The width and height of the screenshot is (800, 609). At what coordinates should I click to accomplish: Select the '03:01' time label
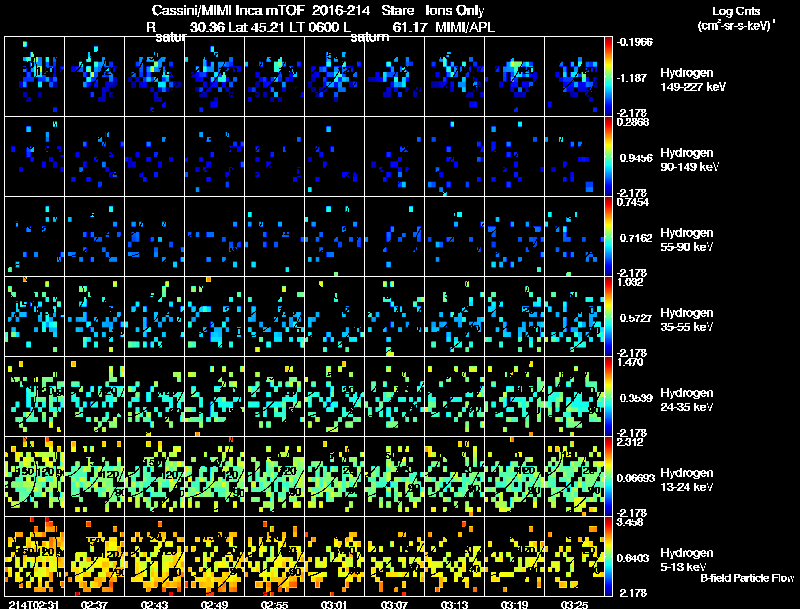334,604
